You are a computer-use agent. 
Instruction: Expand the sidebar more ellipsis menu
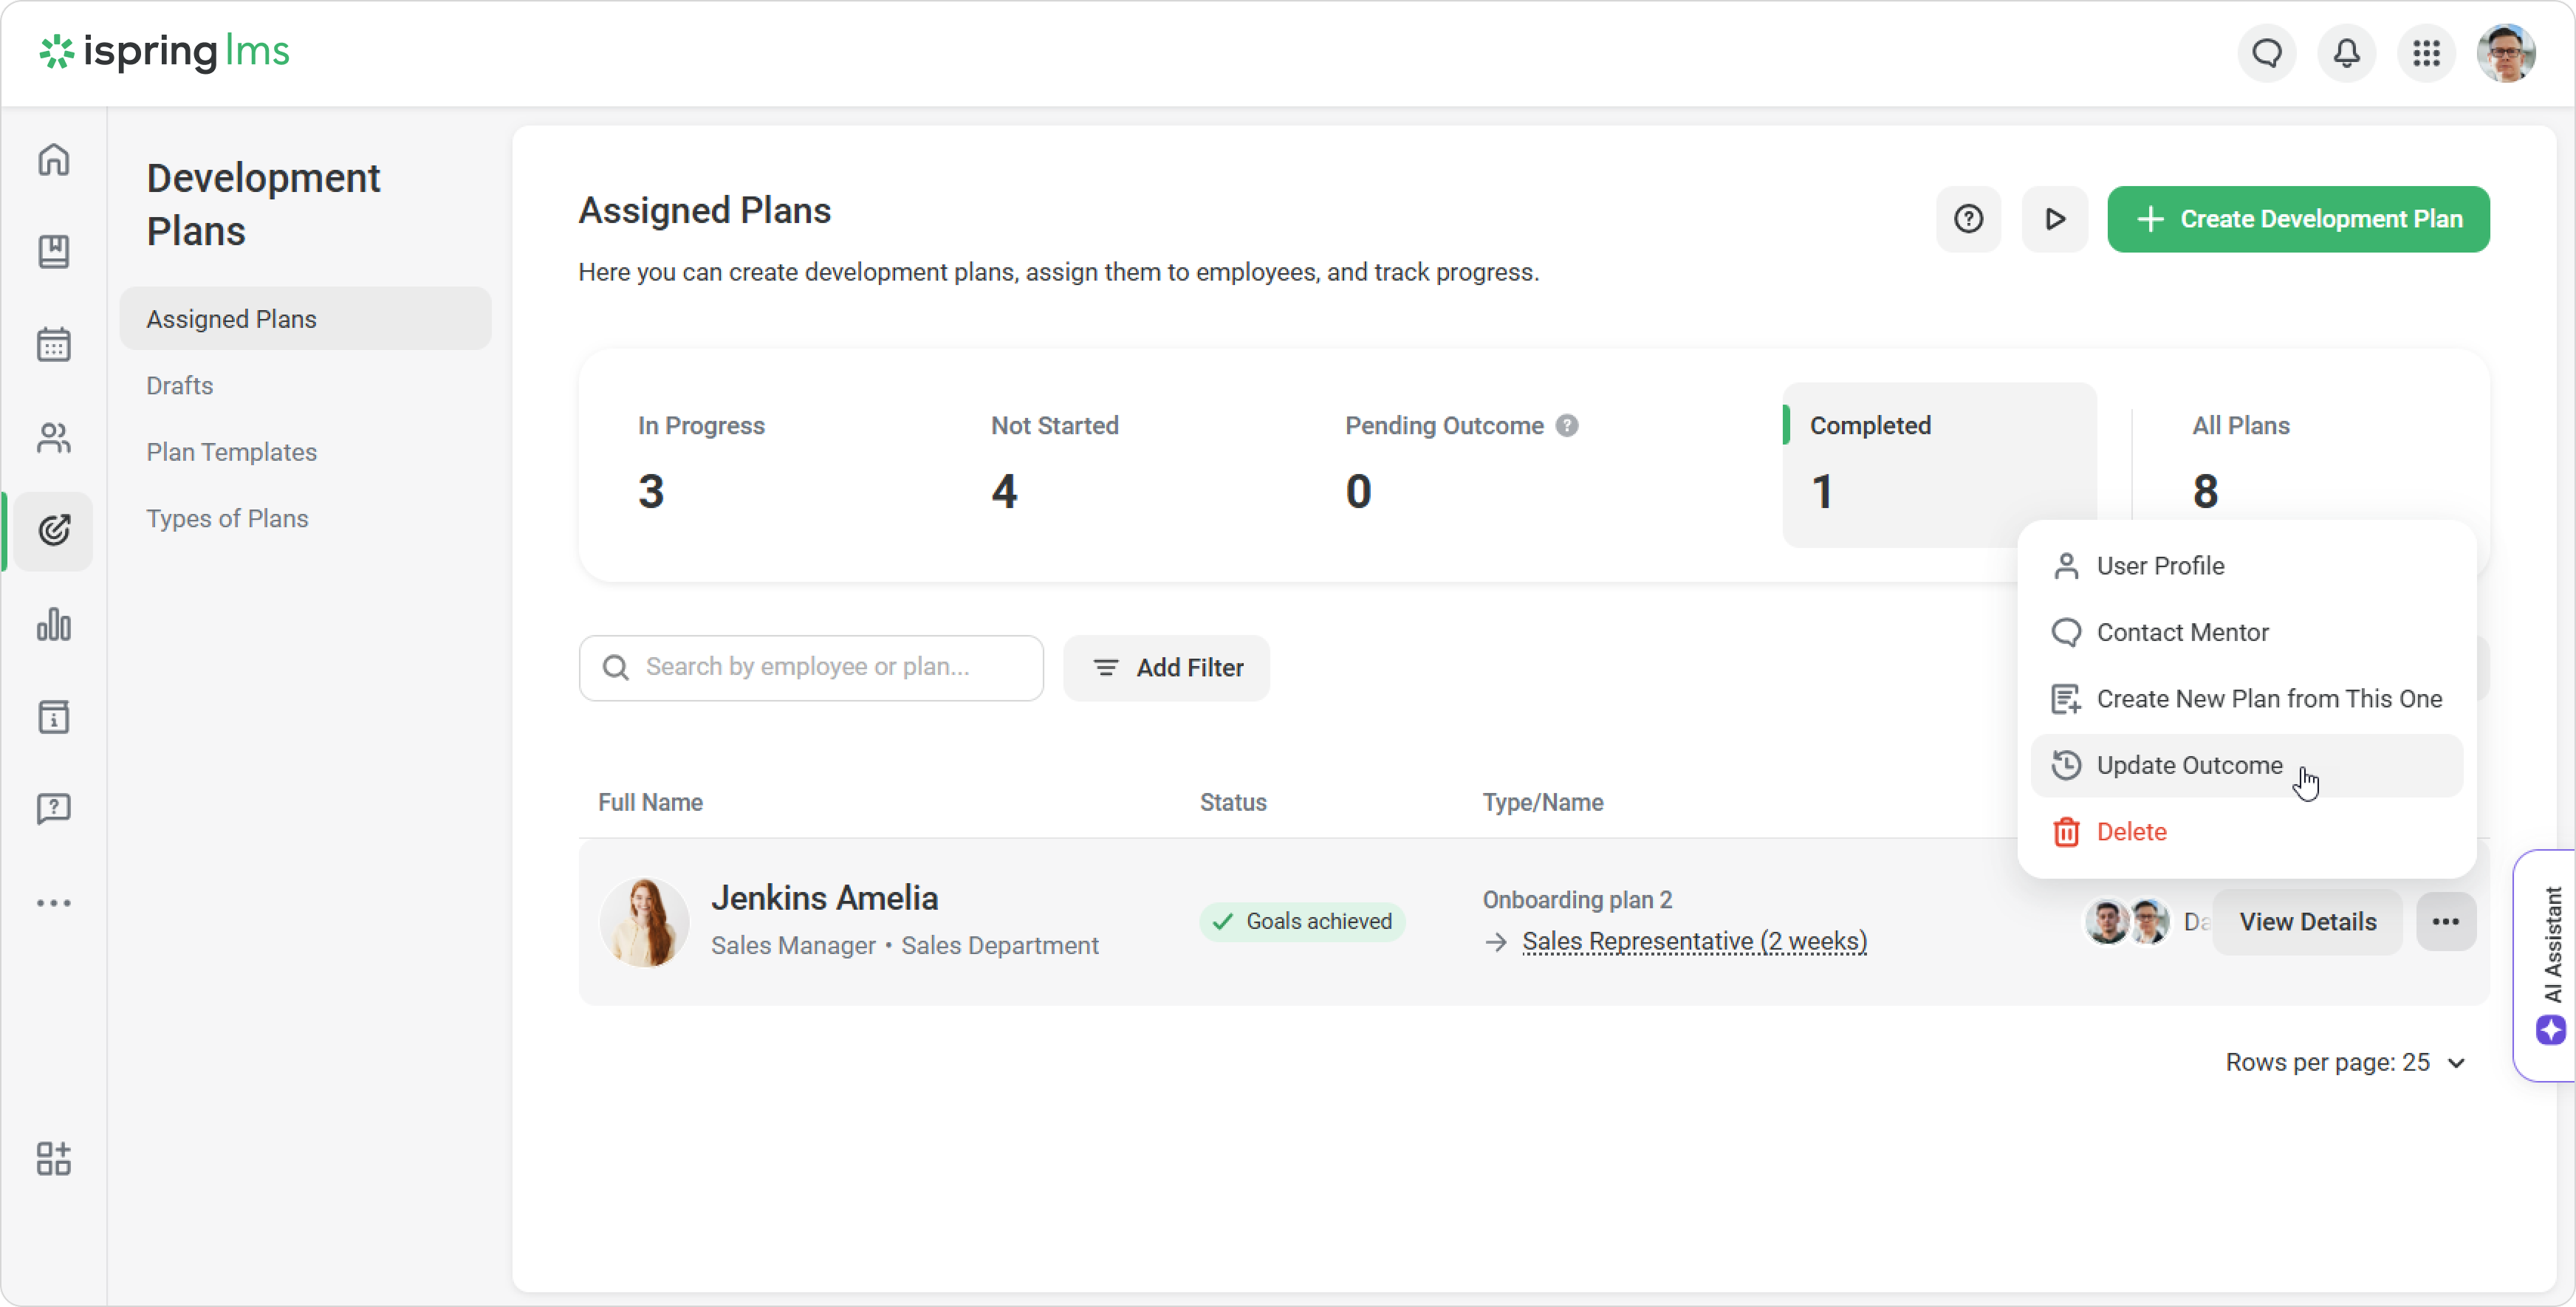[x=54, y=903]
